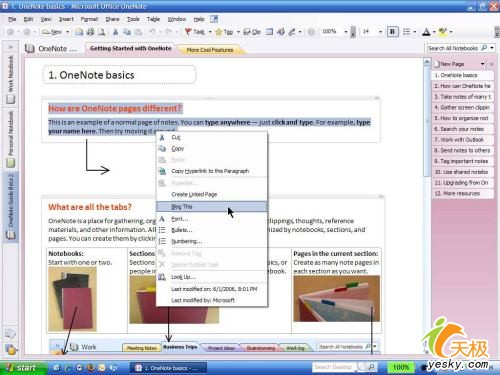Screen dimensions: 500x375
Task: Switch to More Cool Features tab
Action: pyautogui.click(x=210, y=50)
